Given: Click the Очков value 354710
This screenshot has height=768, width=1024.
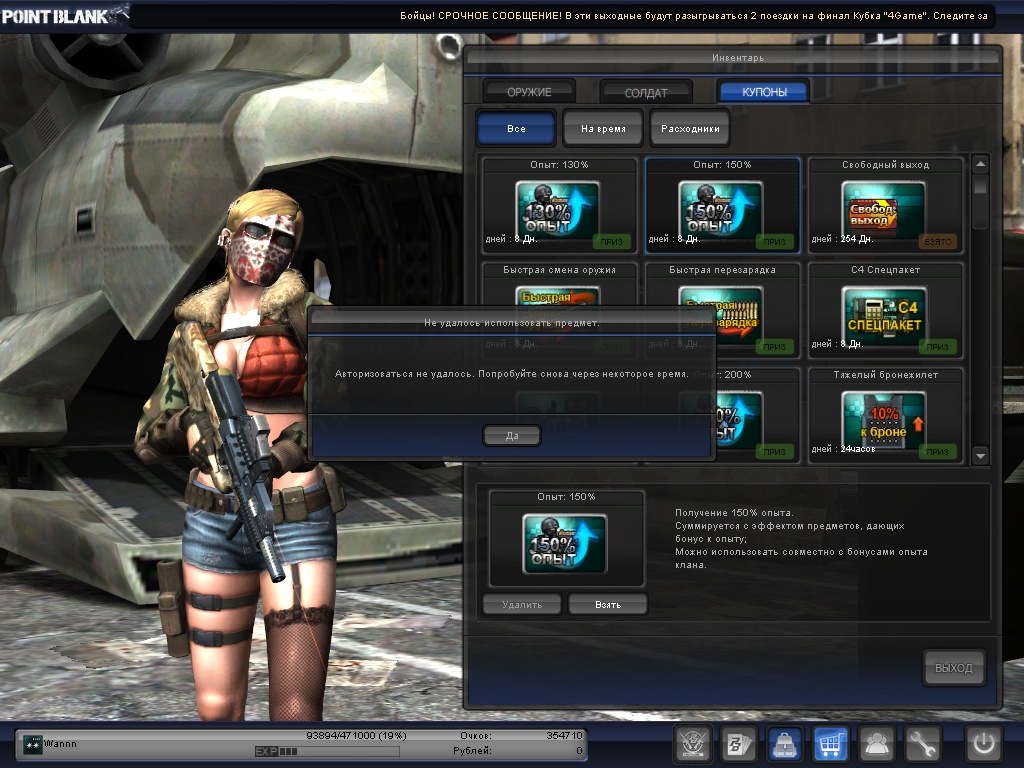Looking at the screenshot, I should (x=564, y=735).
